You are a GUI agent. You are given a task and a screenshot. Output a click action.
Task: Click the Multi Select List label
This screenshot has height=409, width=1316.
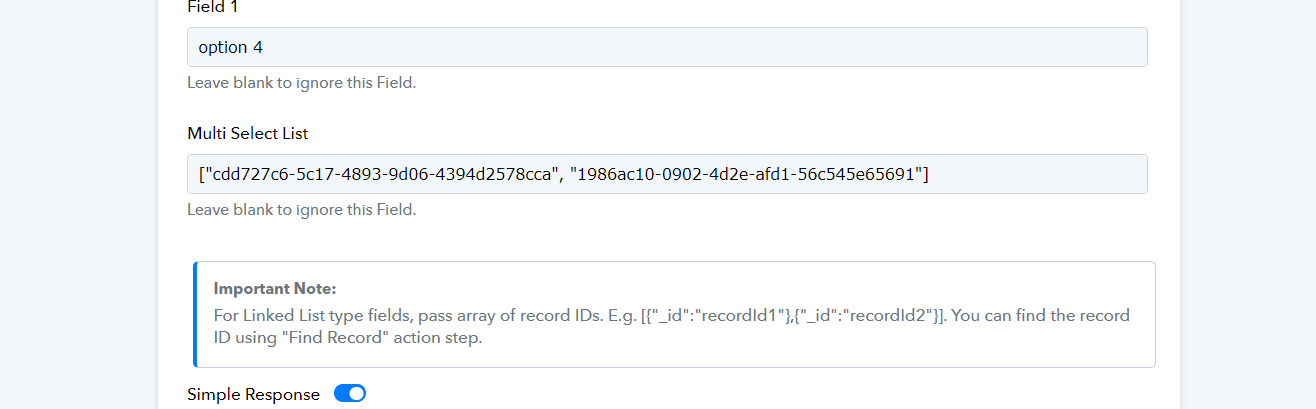click(x=248, y=133)
